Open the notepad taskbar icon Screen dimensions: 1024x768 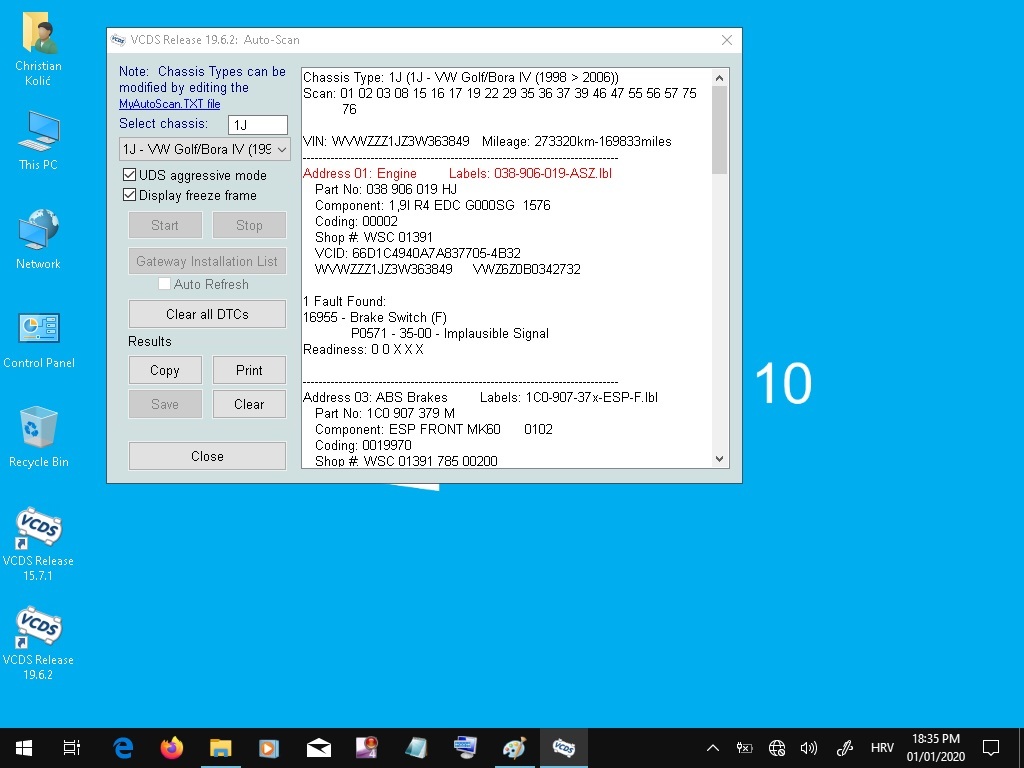point(416,748)
